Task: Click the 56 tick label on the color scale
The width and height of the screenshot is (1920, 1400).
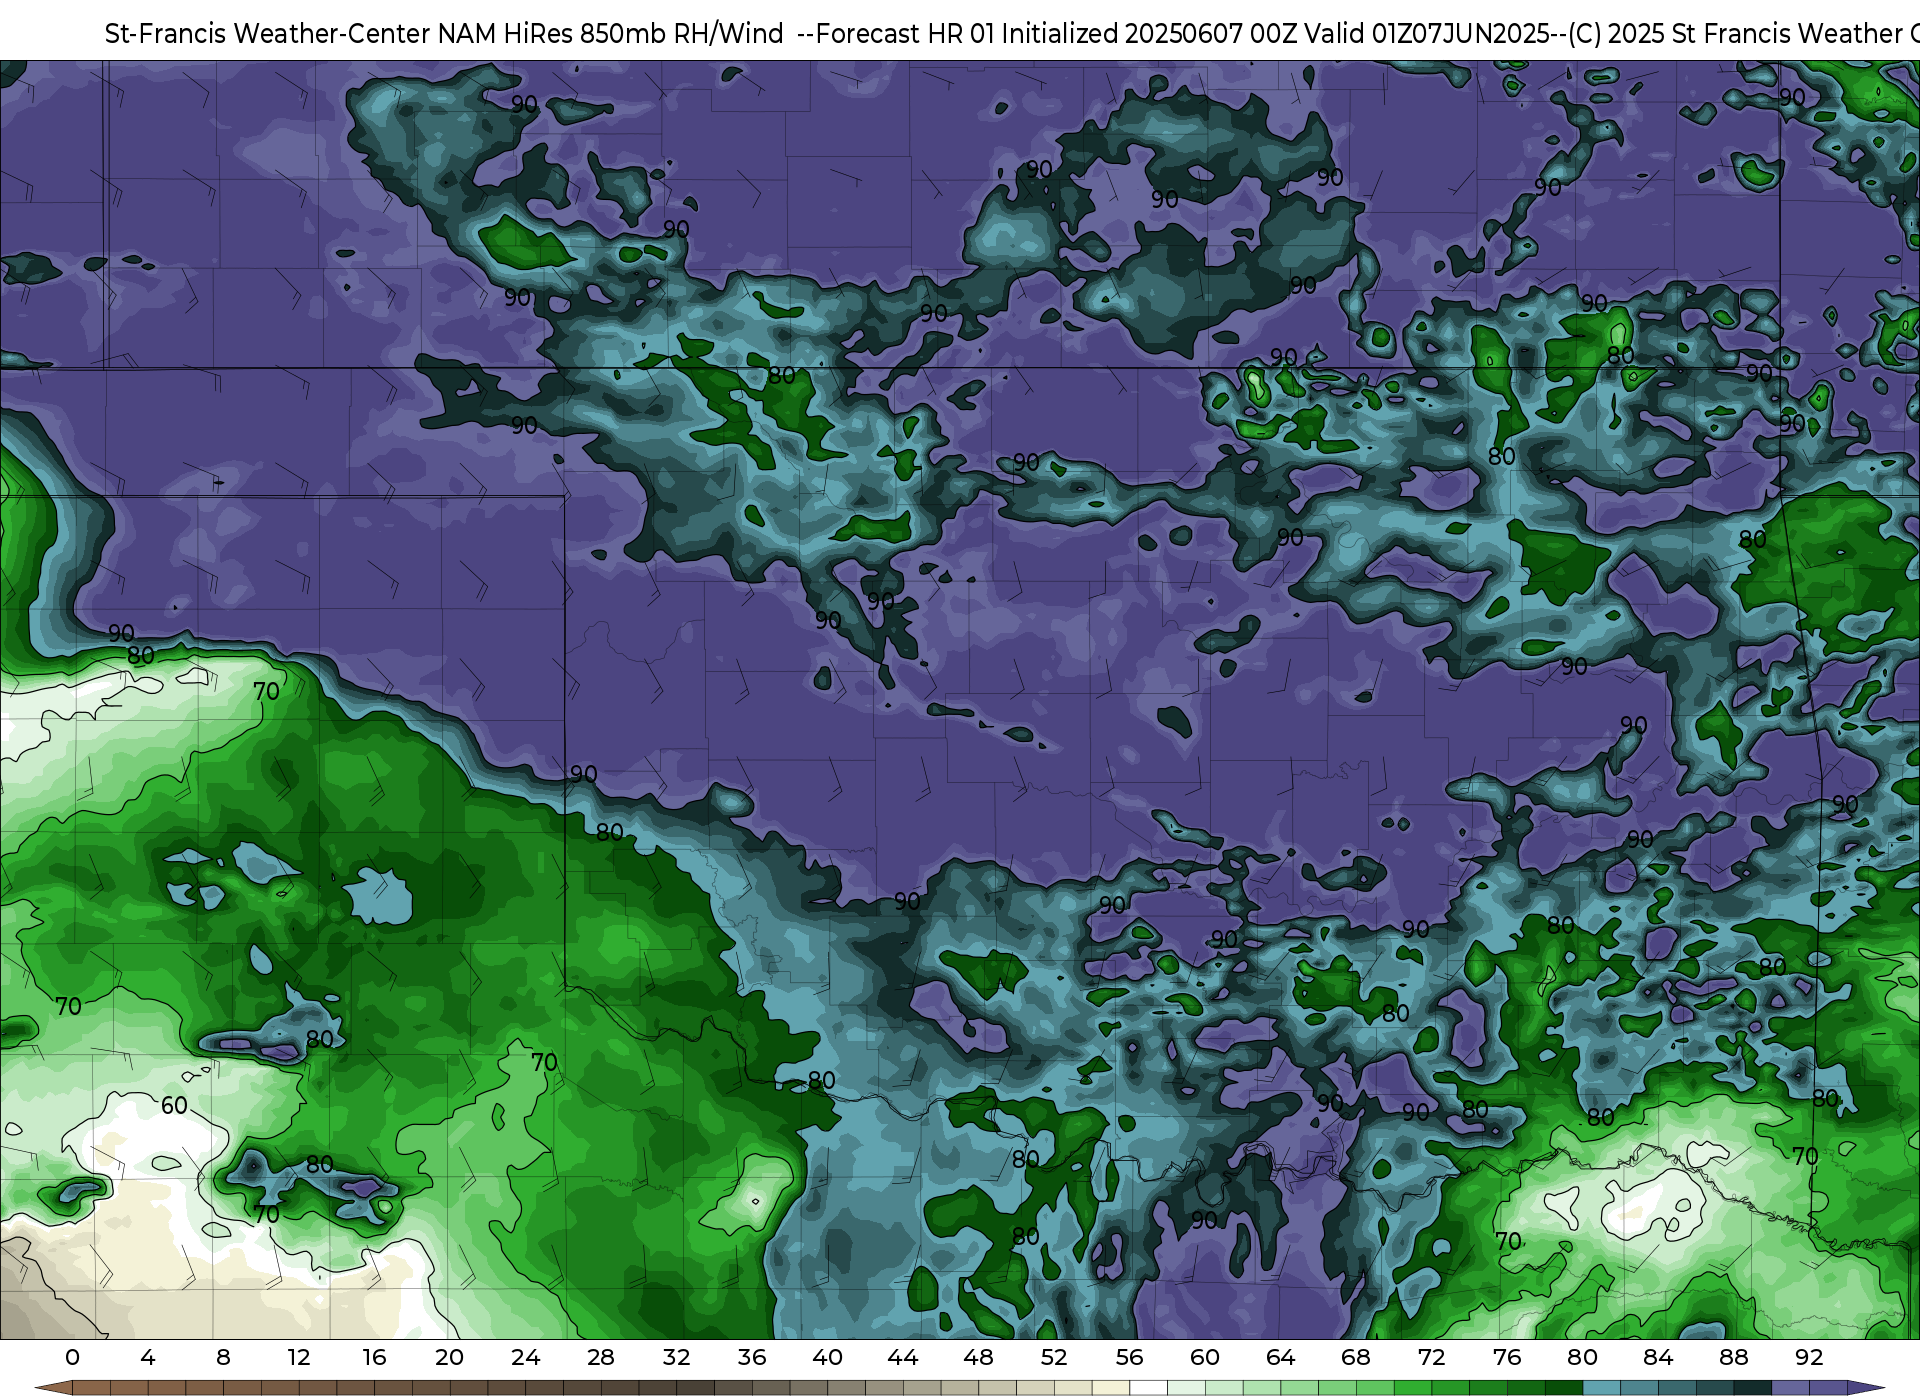Action: tap(1129, 1357)
